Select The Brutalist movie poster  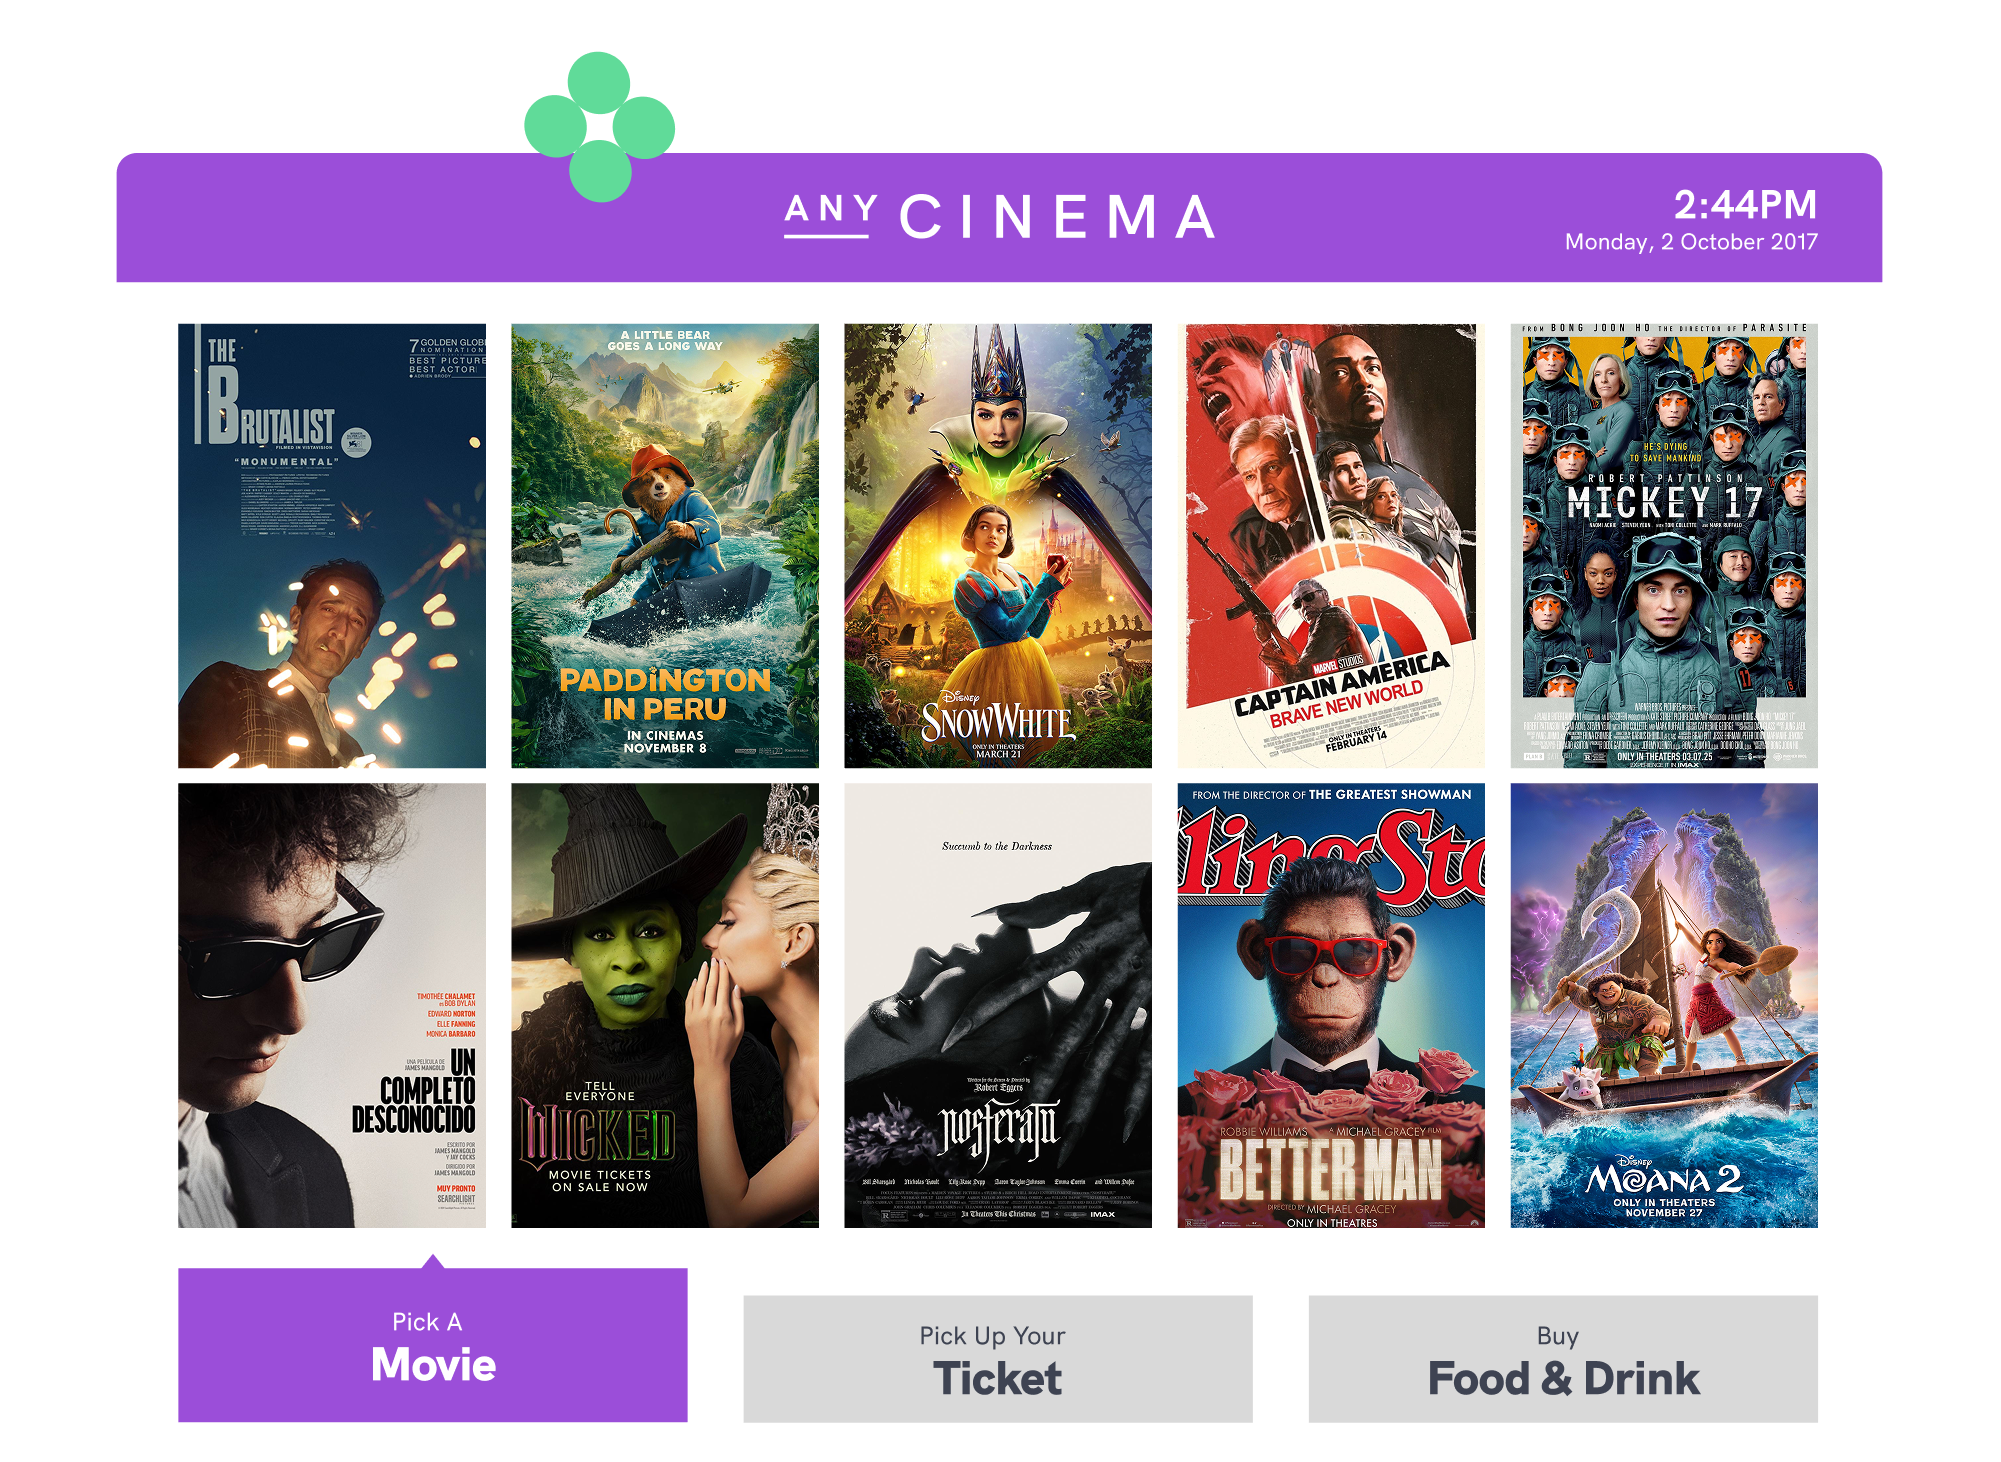[x=332, y=545]
